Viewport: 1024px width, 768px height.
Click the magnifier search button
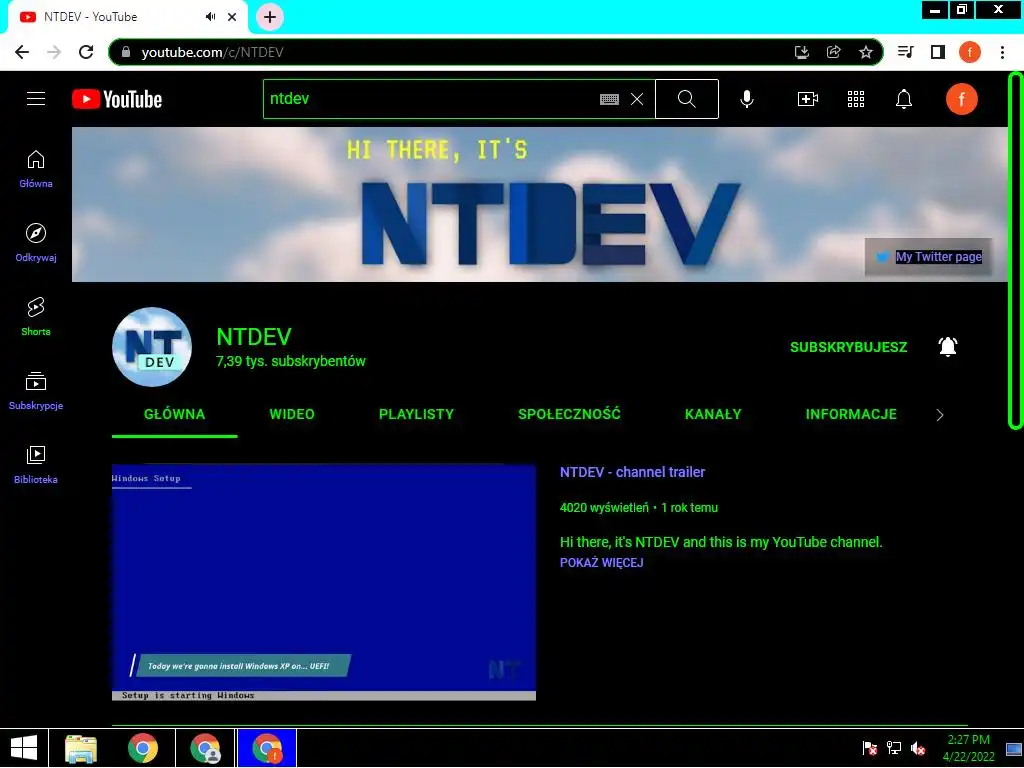[686, 99]
